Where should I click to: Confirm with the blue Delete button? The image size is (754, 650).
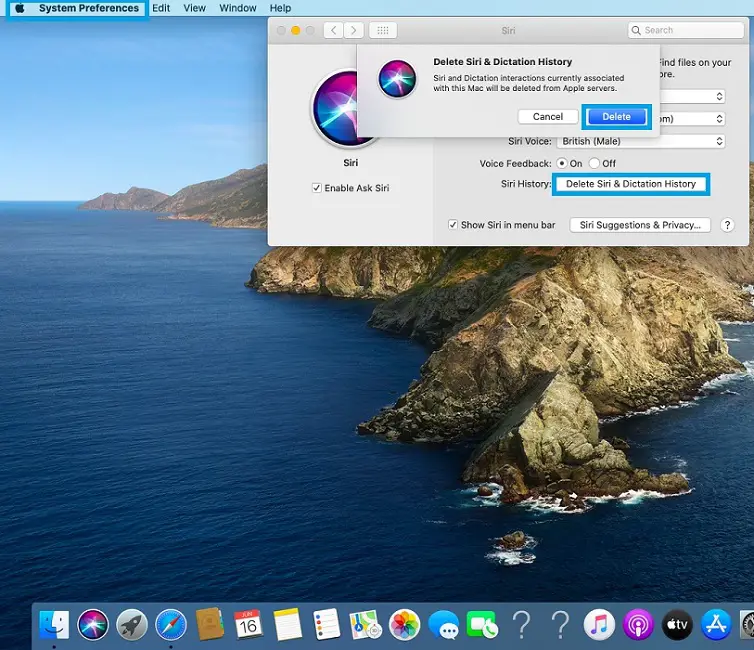(616, 117)
